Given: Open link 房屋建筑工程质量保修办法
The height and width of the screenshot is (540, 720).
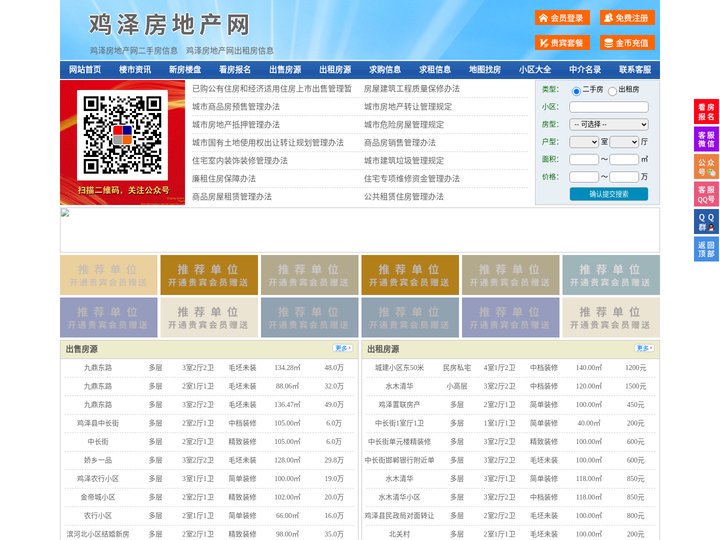Looking at the screenshot, I should tap(412, 89).
